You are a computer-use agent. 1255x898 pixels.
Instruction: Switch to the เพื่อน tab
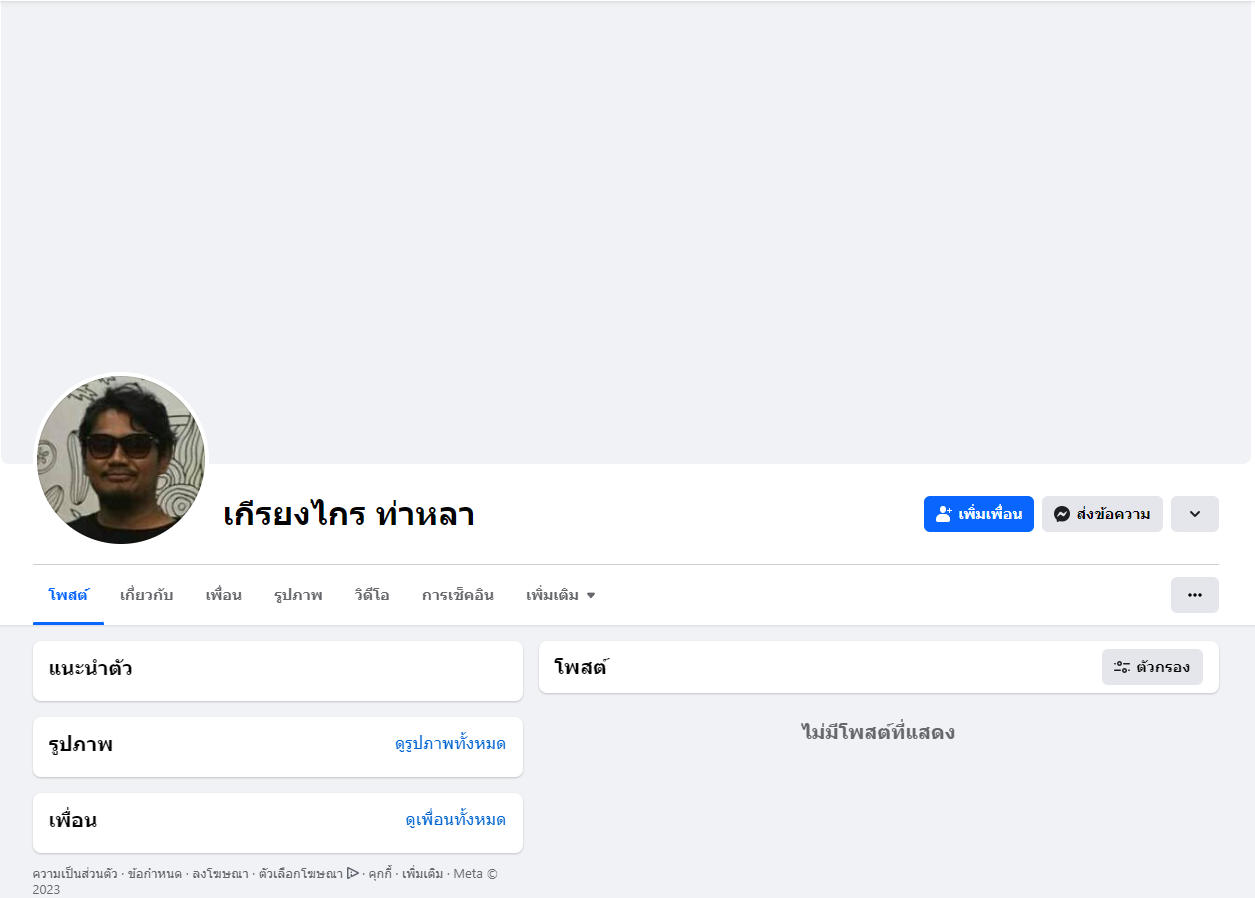click(x=224, y=595)
